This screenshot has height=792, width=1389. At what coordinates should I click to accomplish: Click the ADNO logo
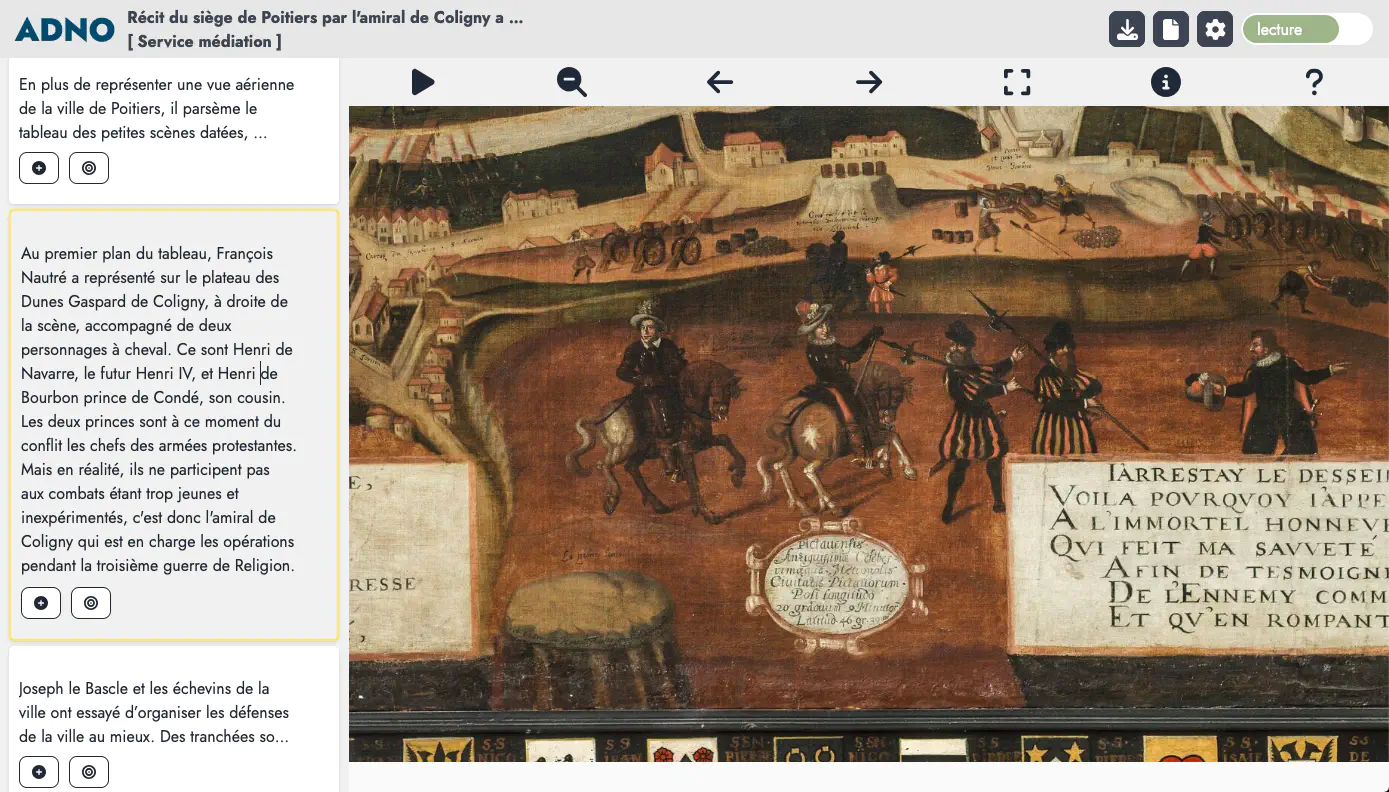point(65,30)
